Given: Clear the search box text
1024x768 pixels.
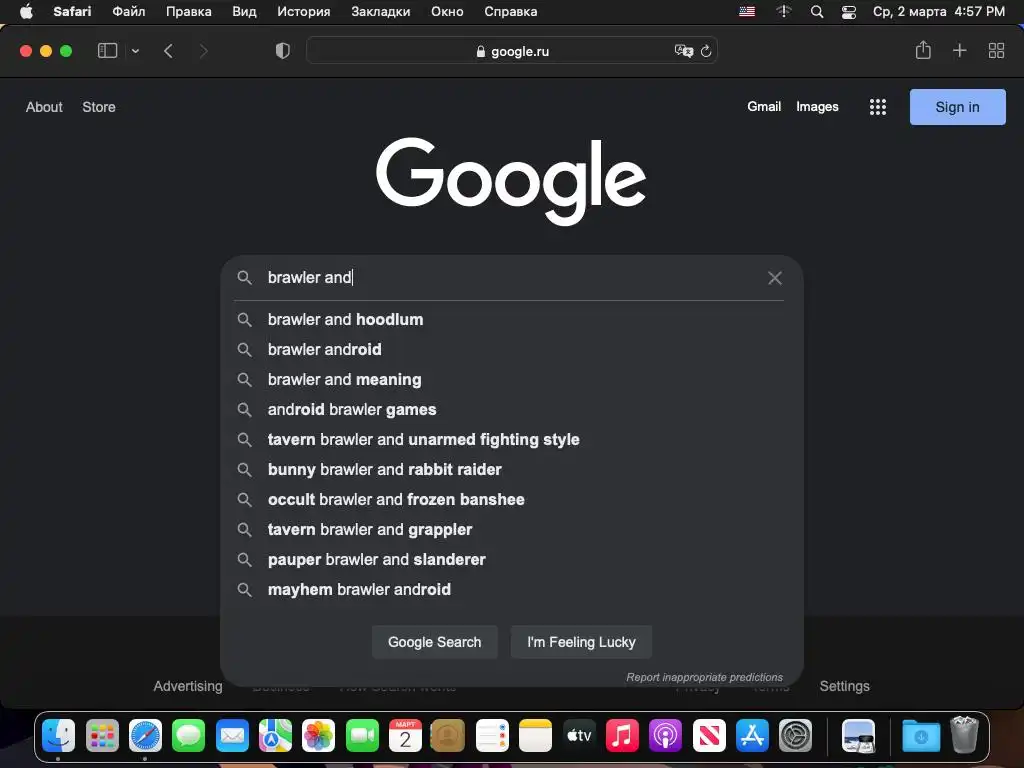Looking at the screenshot, I should pyautogui.click(x=775, y=278).
